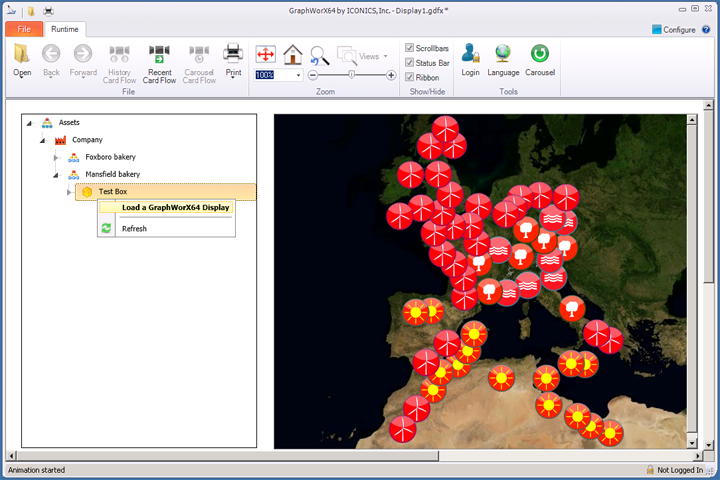720x480 pixels.
Task: Open the zoom percentage dropdown
Action: point(298,75)
